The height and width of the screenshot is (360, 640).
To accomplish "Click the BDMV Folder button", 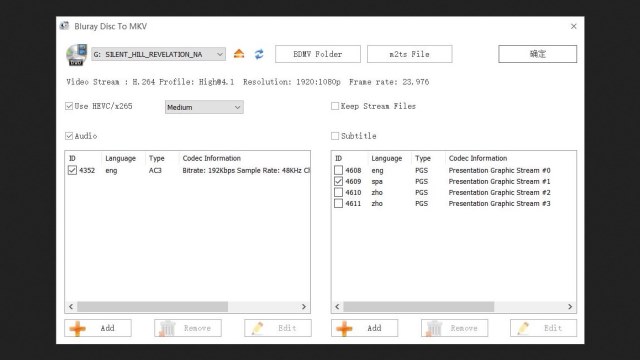I will [x=318, y=54].
